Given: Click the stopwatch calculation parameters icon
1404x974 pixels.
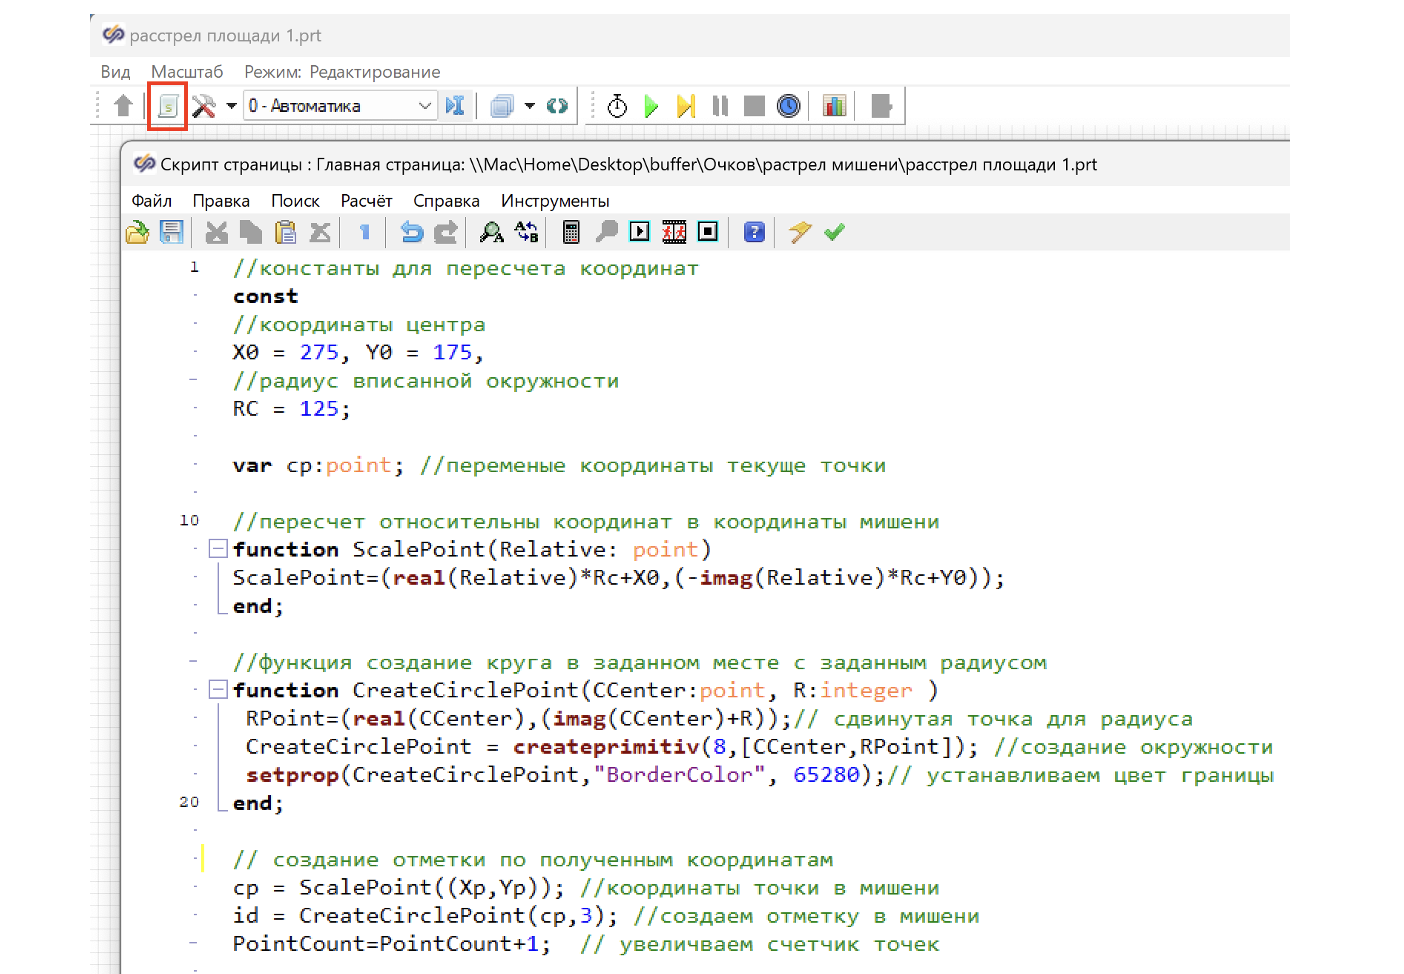Looking at the screenshot, I should tap(617, 106).
